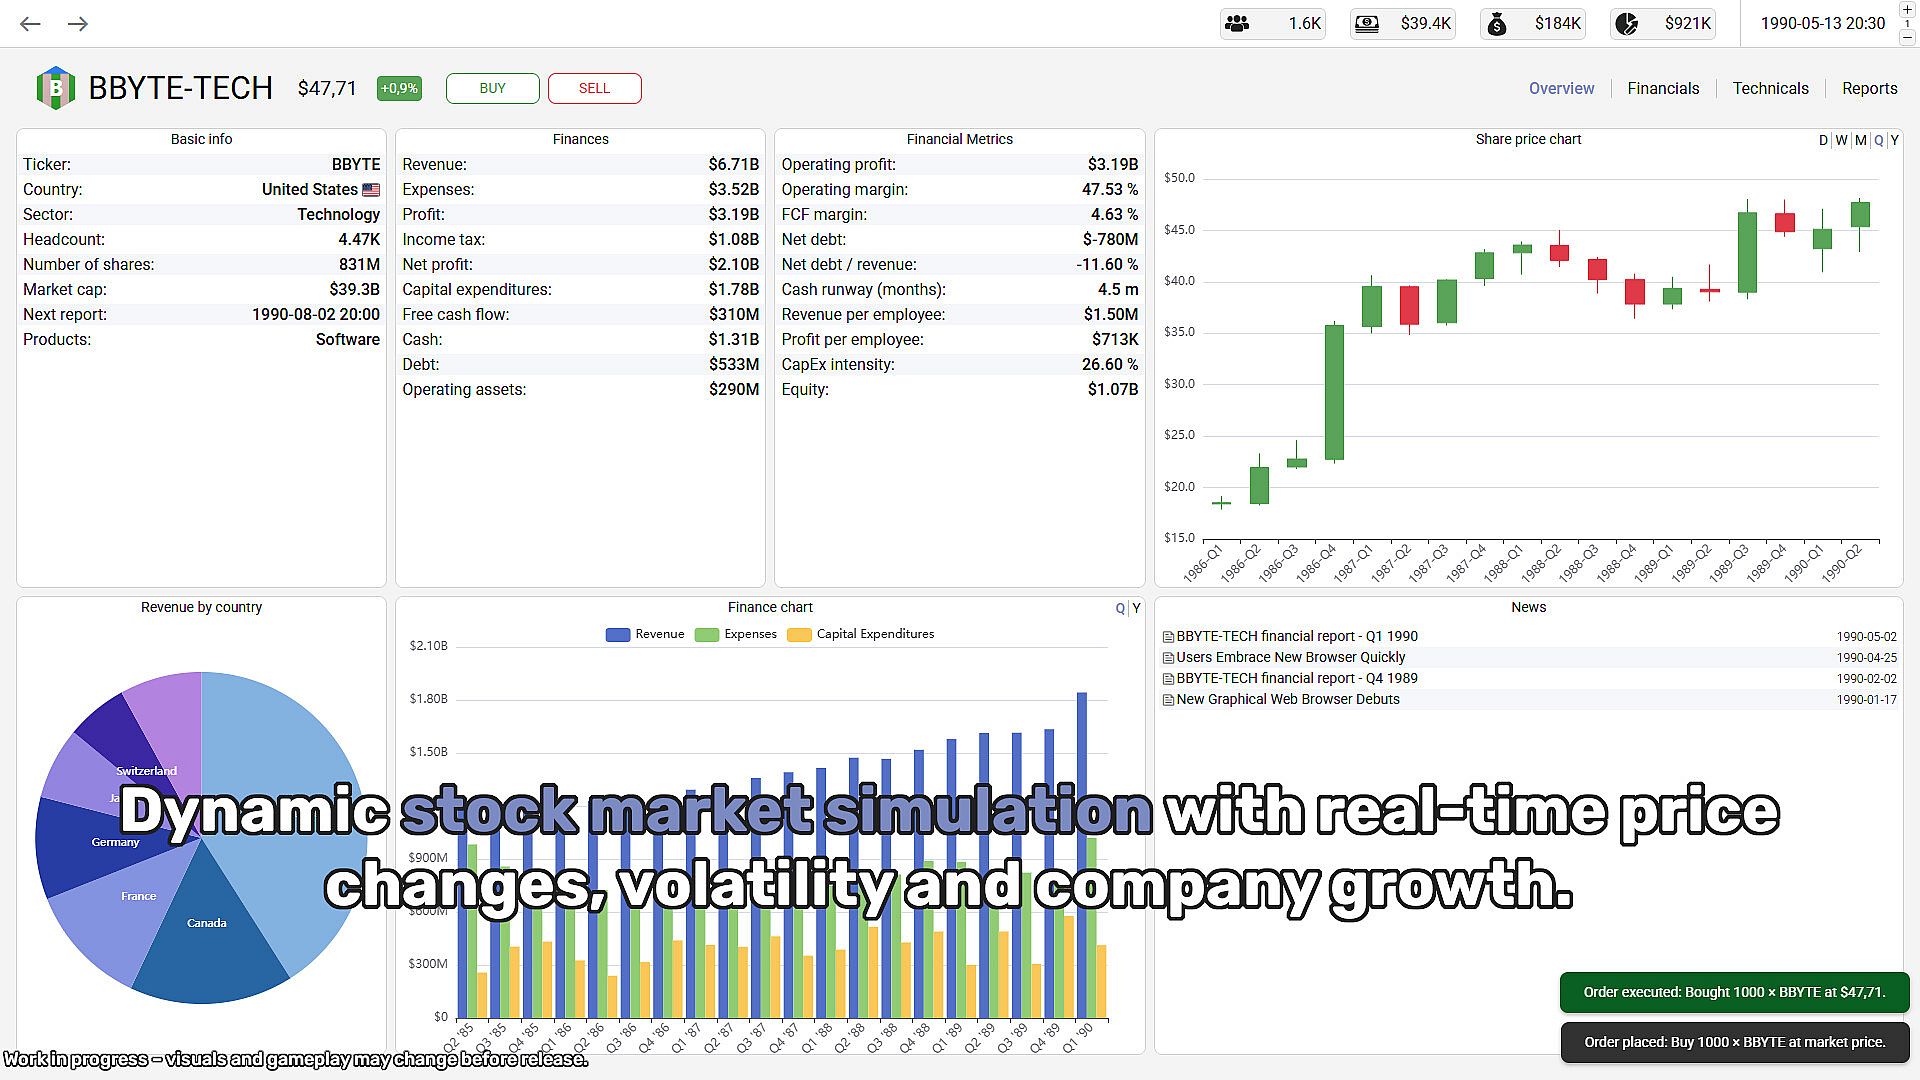Toggle the Expenses legend color swatch
The height and width of the screenshot is (1080, 1920).
[x=707, y=635]
